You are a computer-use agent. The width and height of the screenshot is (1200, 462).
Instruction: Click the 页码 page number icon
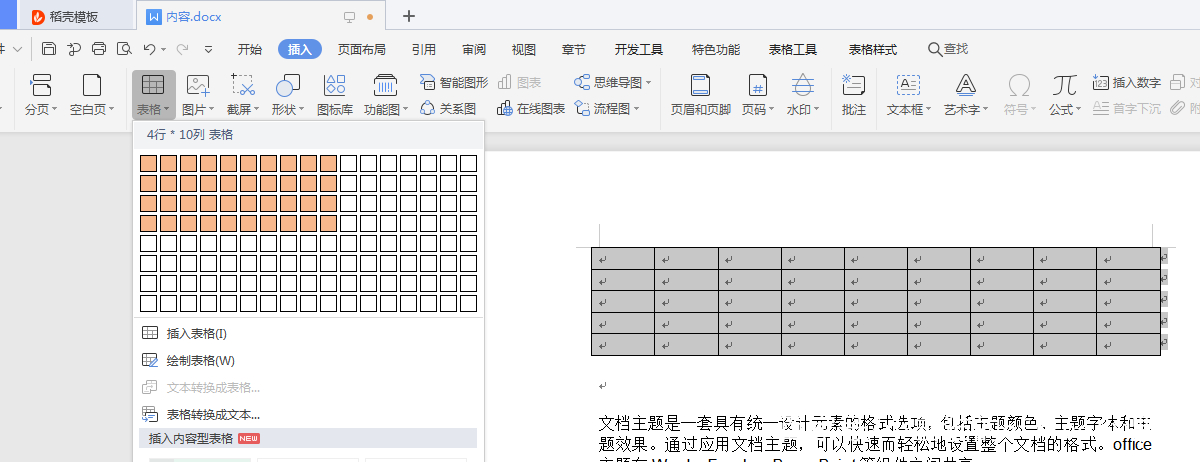pos(757,86)
